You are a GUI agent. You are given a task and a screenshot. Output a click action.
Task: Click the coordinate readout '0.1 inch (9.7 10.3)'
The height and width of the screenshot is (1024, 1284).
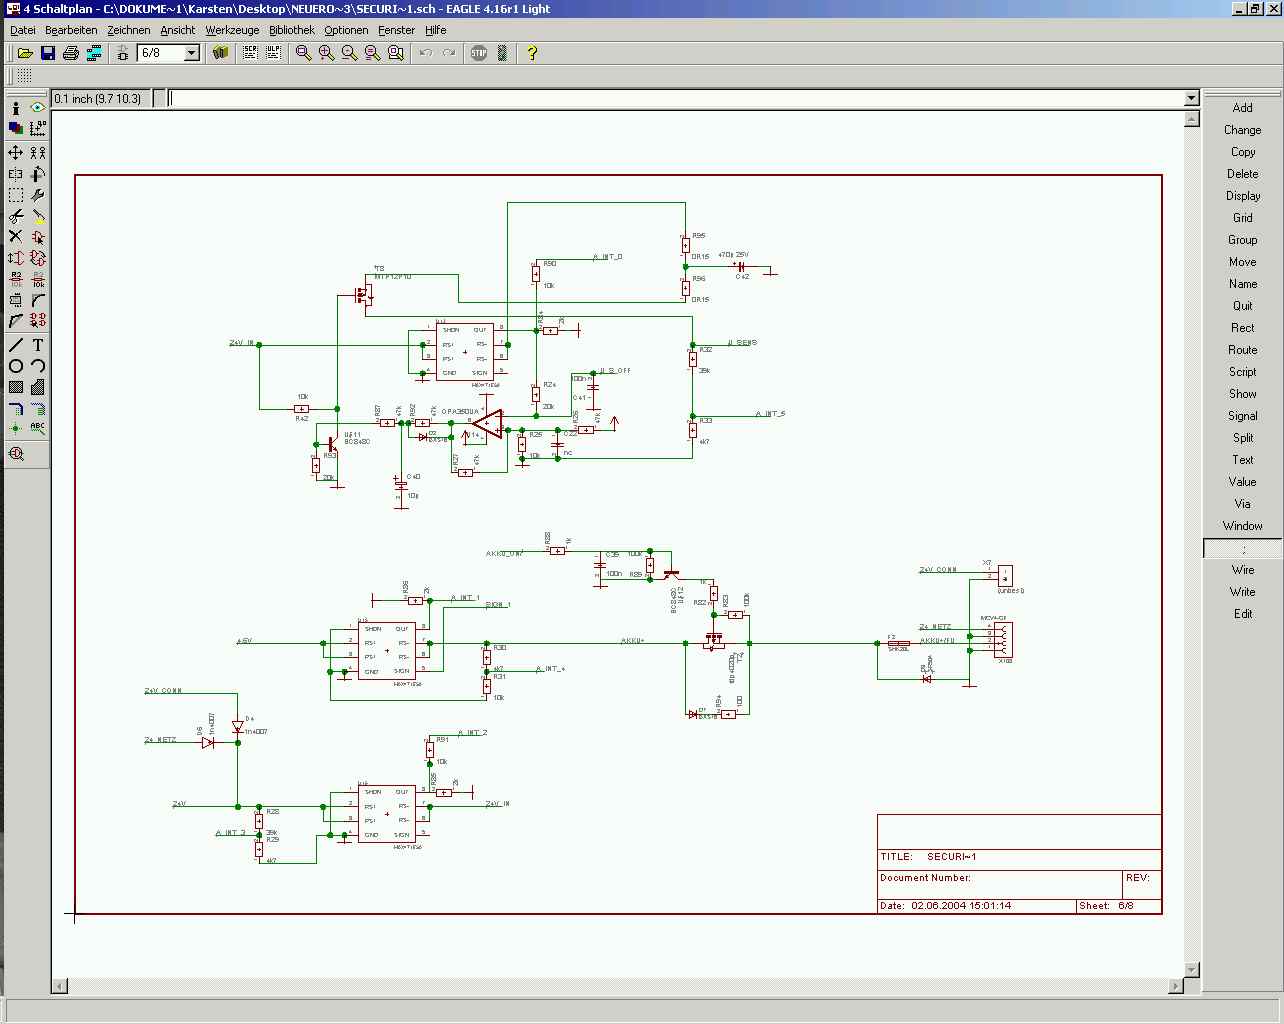tap(98, 99)
